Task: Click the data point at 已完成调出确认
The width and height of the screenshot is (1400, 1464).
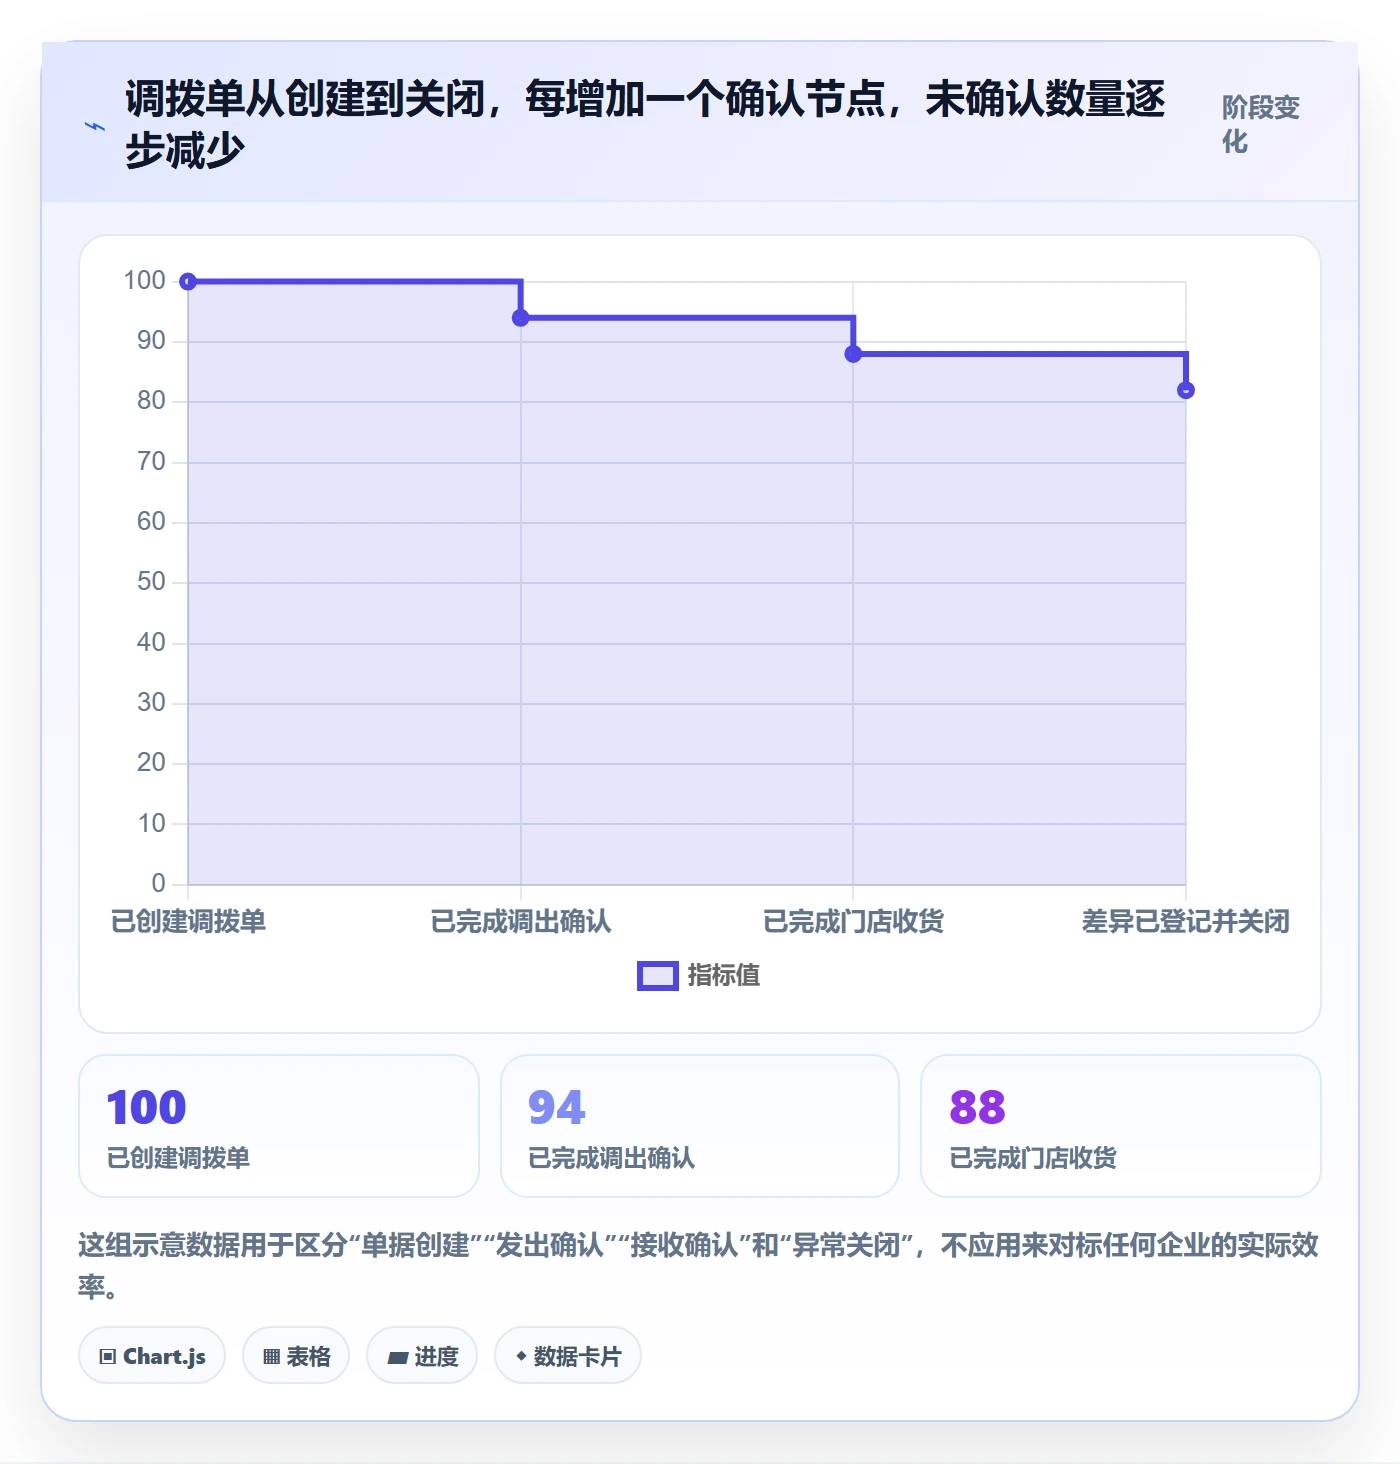Action: point(520,318)
